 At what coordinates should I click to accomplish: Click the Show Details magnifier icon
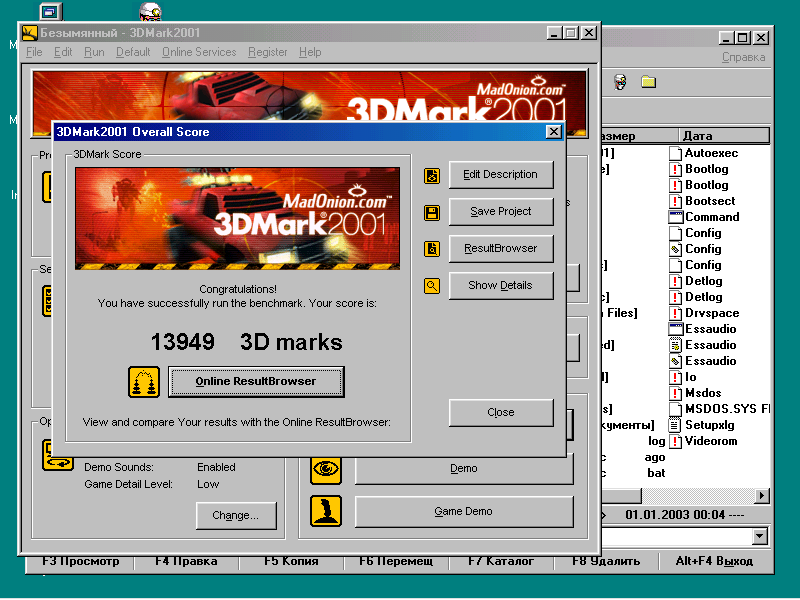click(432, 286)
